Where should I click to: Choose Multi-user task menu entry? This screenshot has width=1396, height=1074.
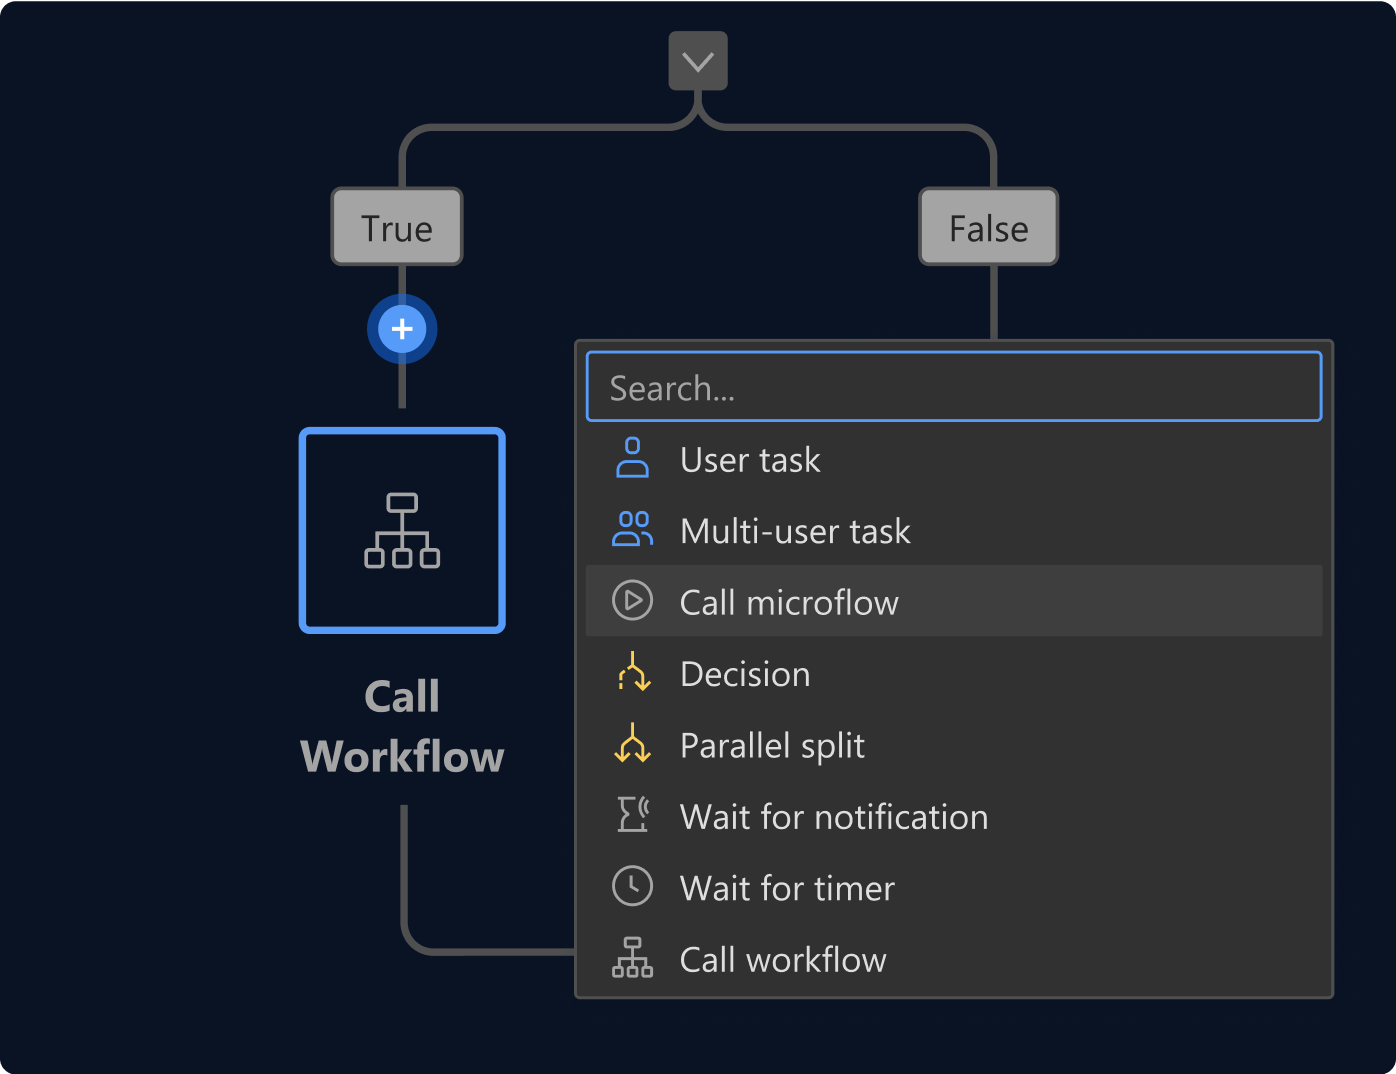point(795,531)
